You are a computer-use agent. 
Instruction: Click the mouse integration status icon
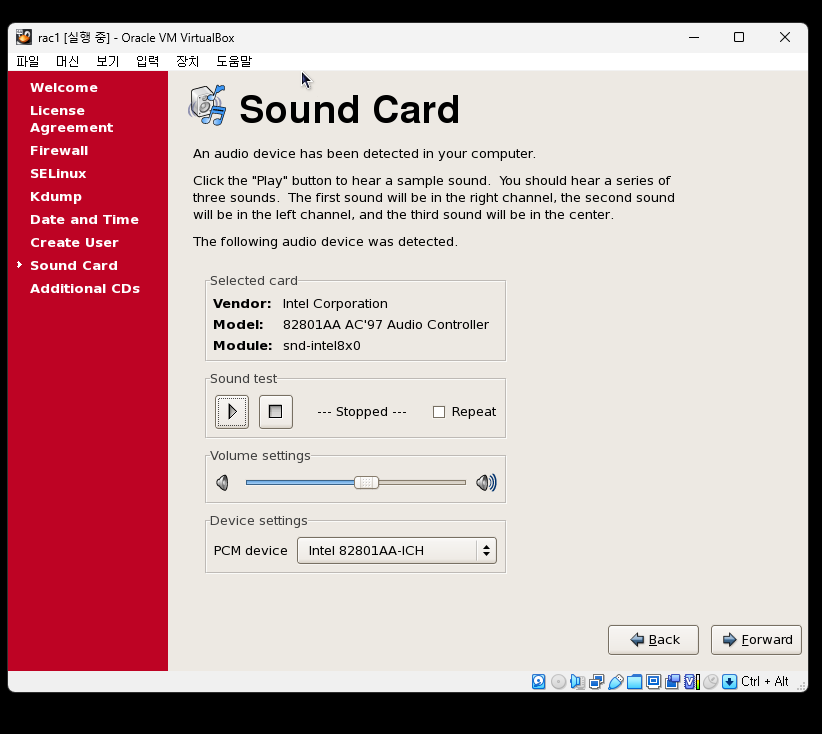click(x=711, y=682)
